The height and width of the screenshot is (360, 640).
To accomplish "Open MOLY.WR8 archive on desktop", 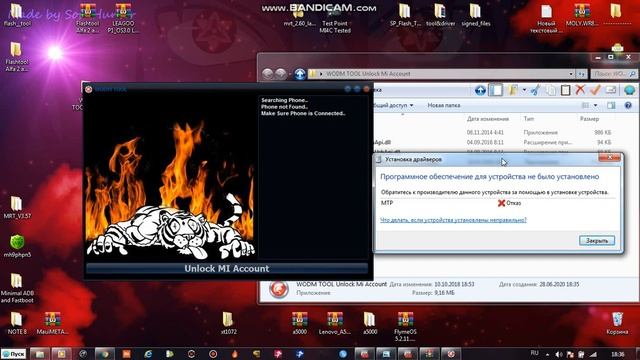I will pyautogui.click(x=582, y=15).
